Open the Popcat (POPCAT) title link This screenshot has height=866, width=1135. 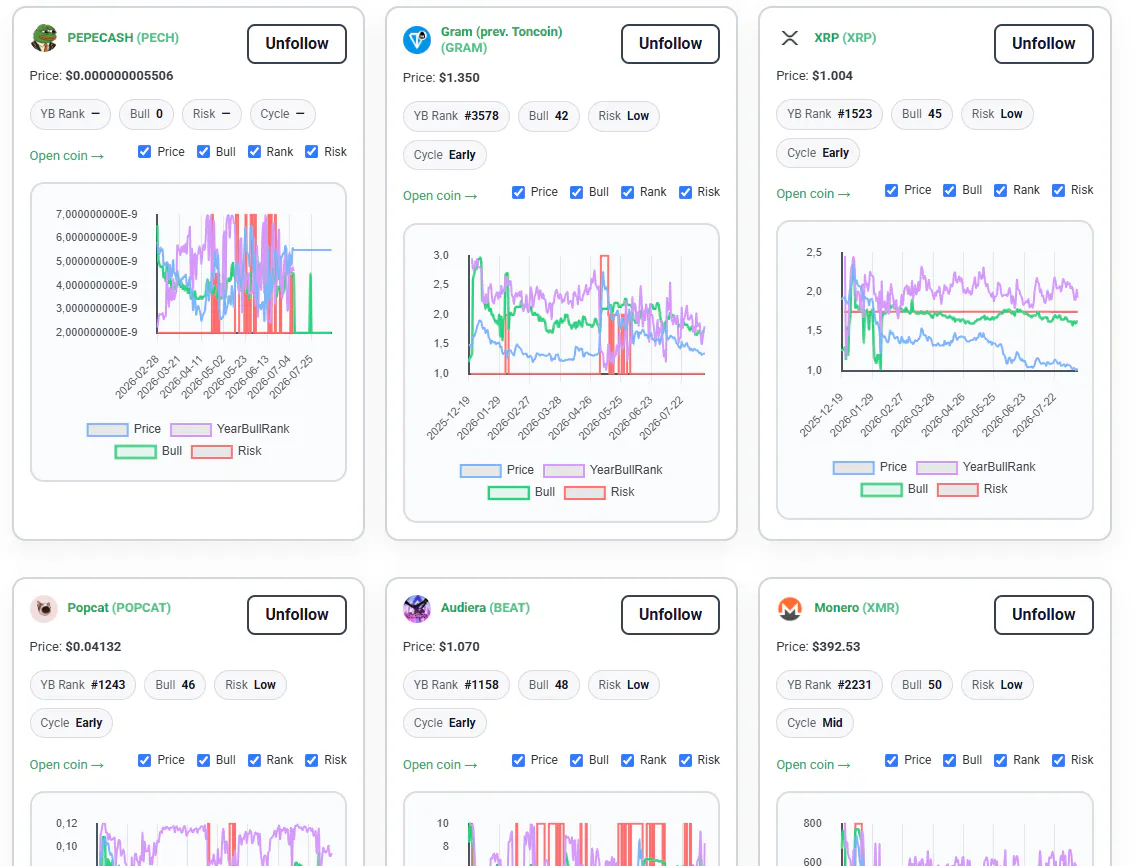click(x=119, y=608)
